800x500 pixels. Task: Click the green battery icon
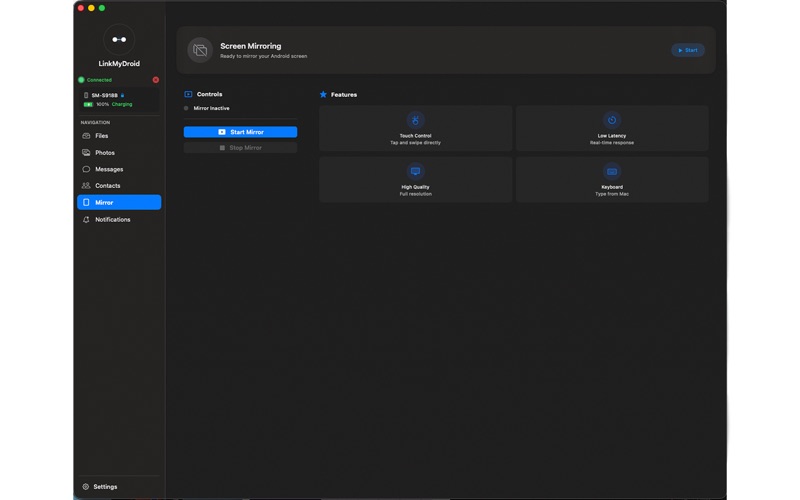pyautogui.click(x=88, y=104)
